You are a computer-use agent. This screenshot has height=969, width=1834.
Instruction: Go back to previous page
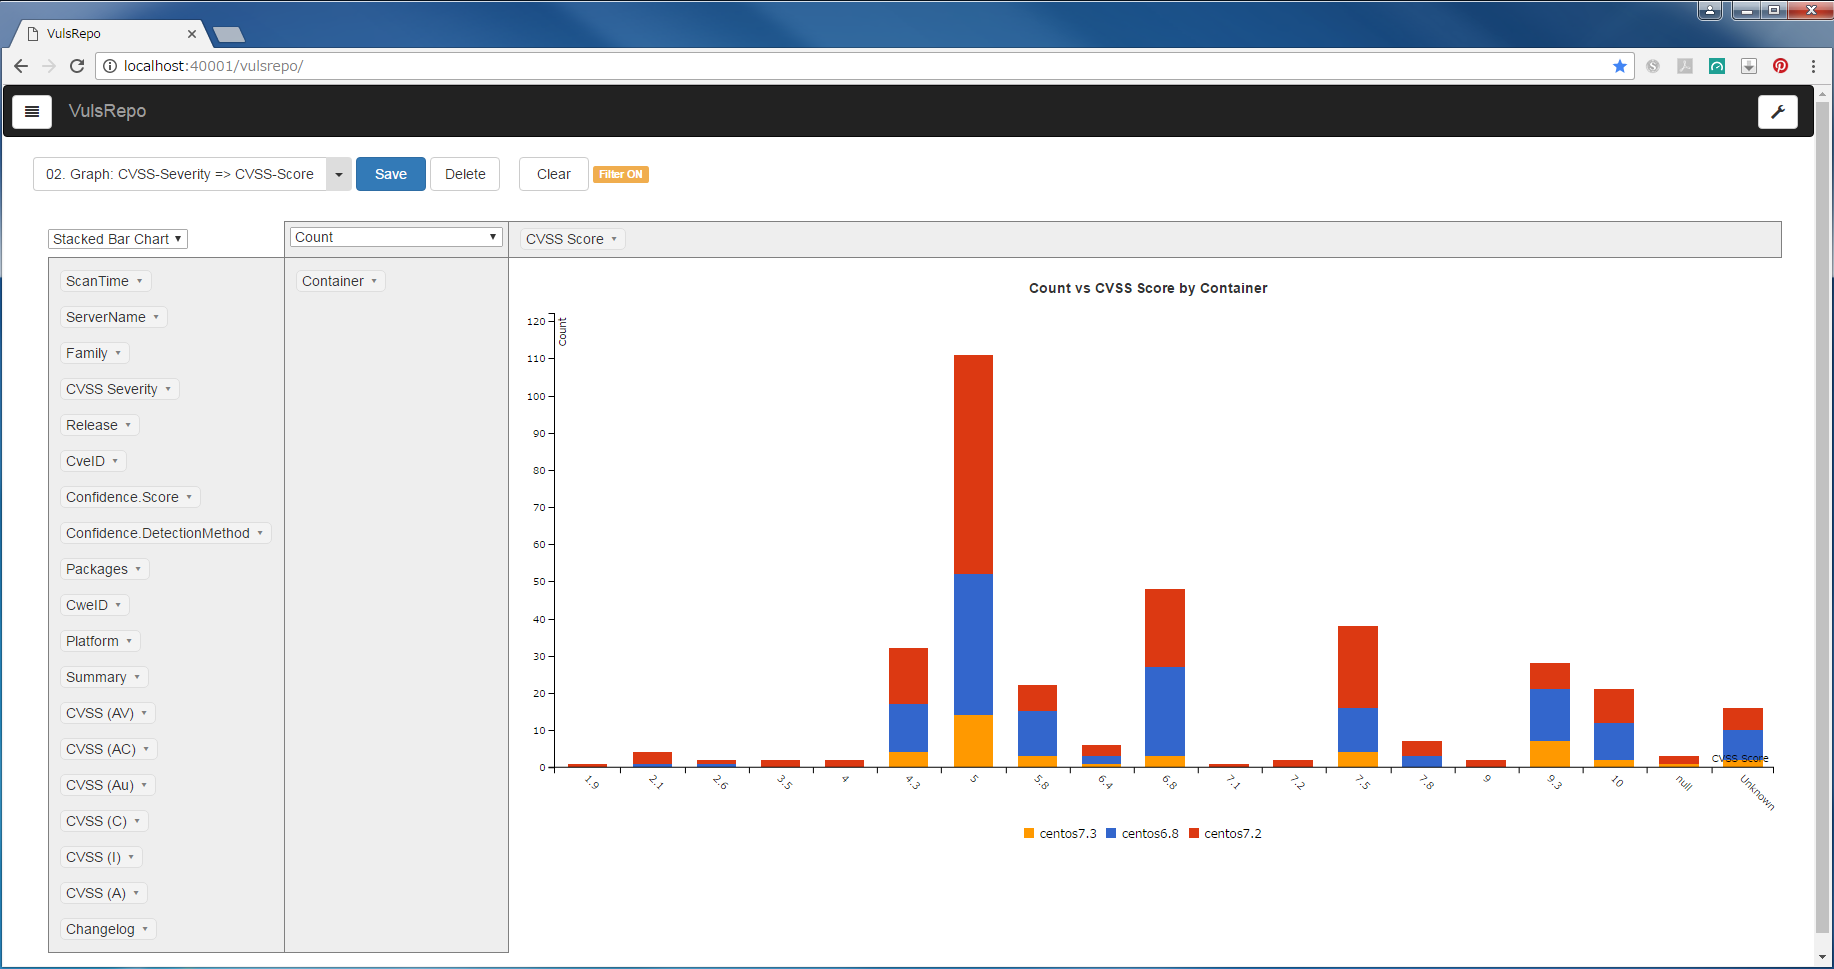[21, 66]
